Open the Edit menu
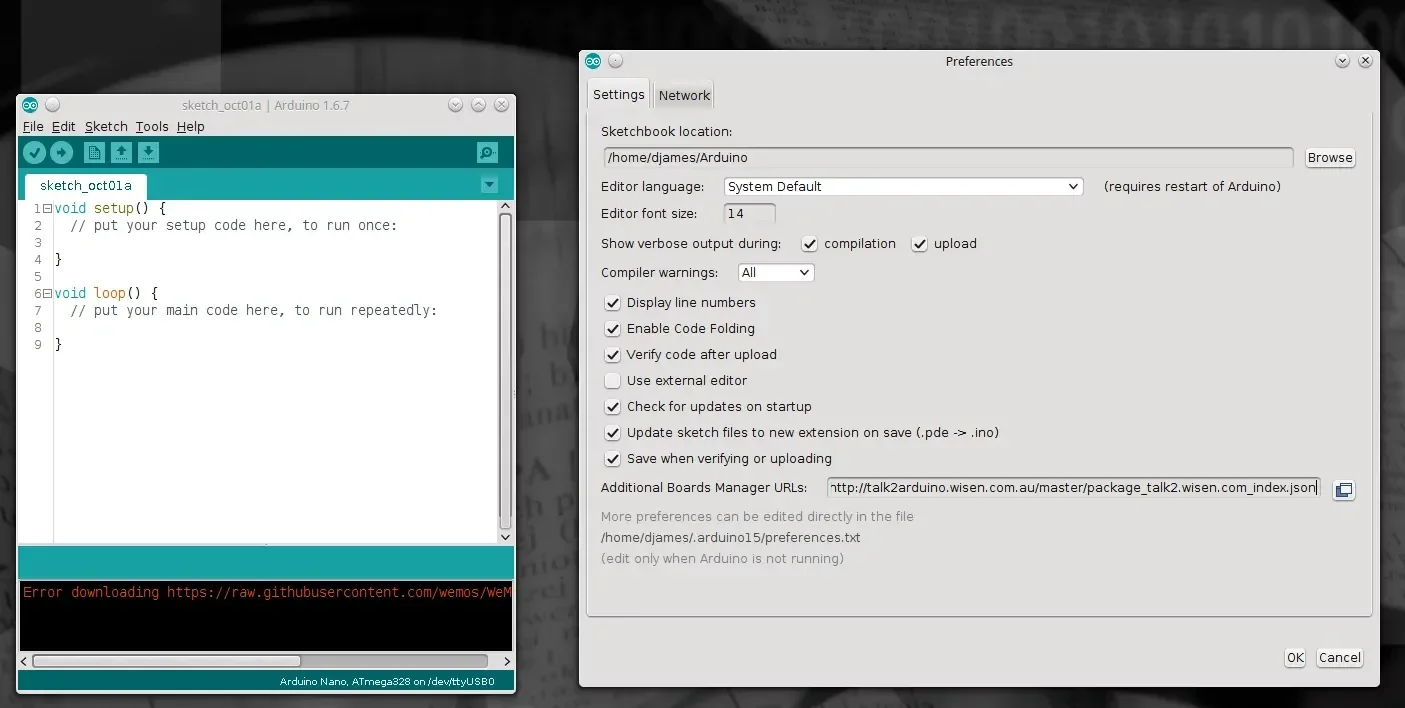Screen dimensions: 1405x708 coord(64,127)
